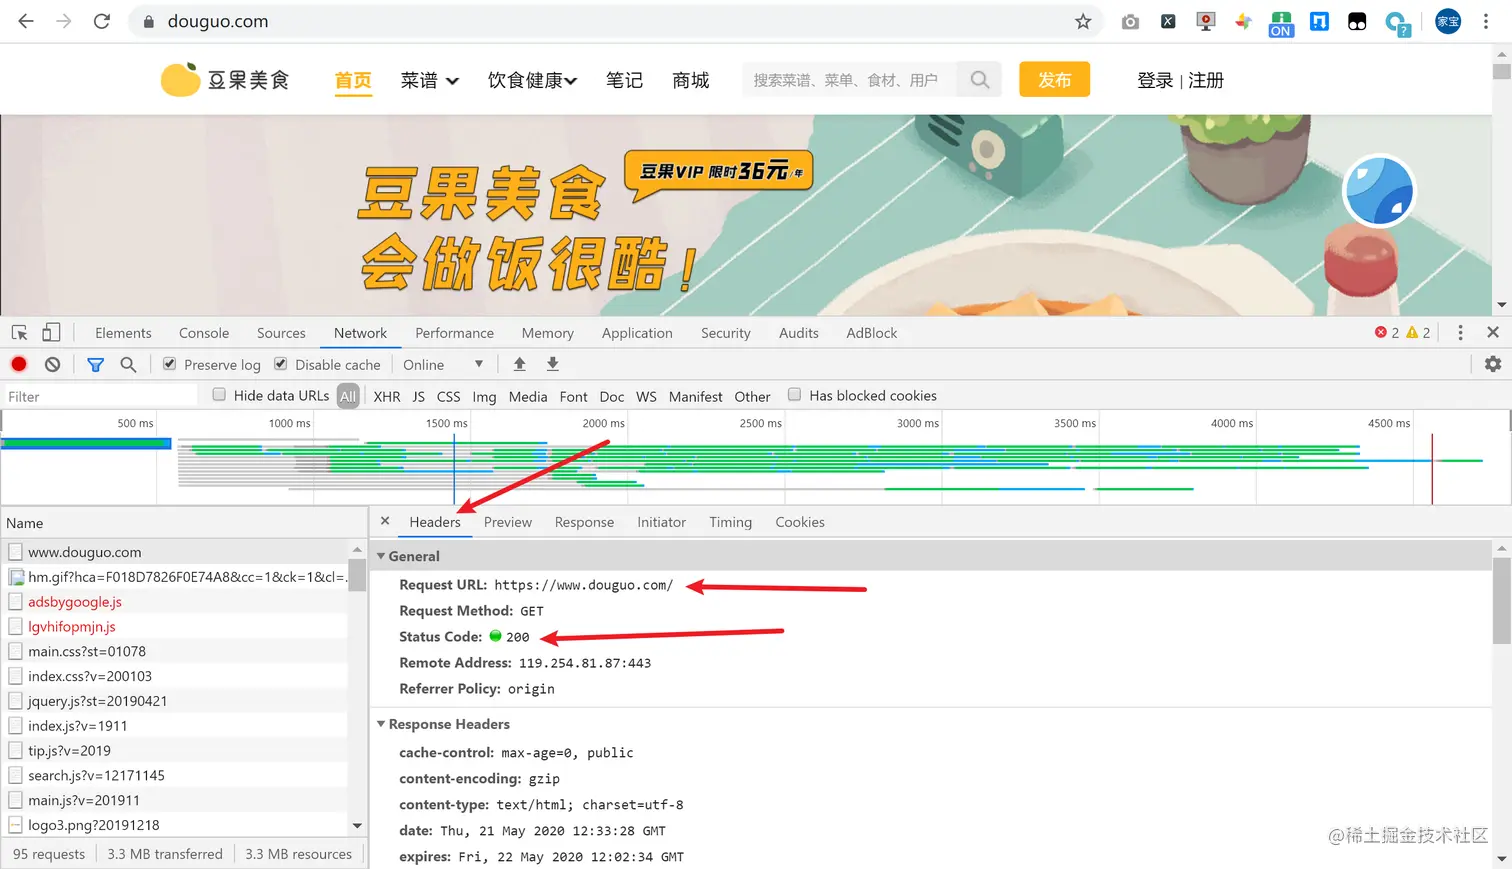
Task: Select www.douguo.com request row
Action: [175, 552]
